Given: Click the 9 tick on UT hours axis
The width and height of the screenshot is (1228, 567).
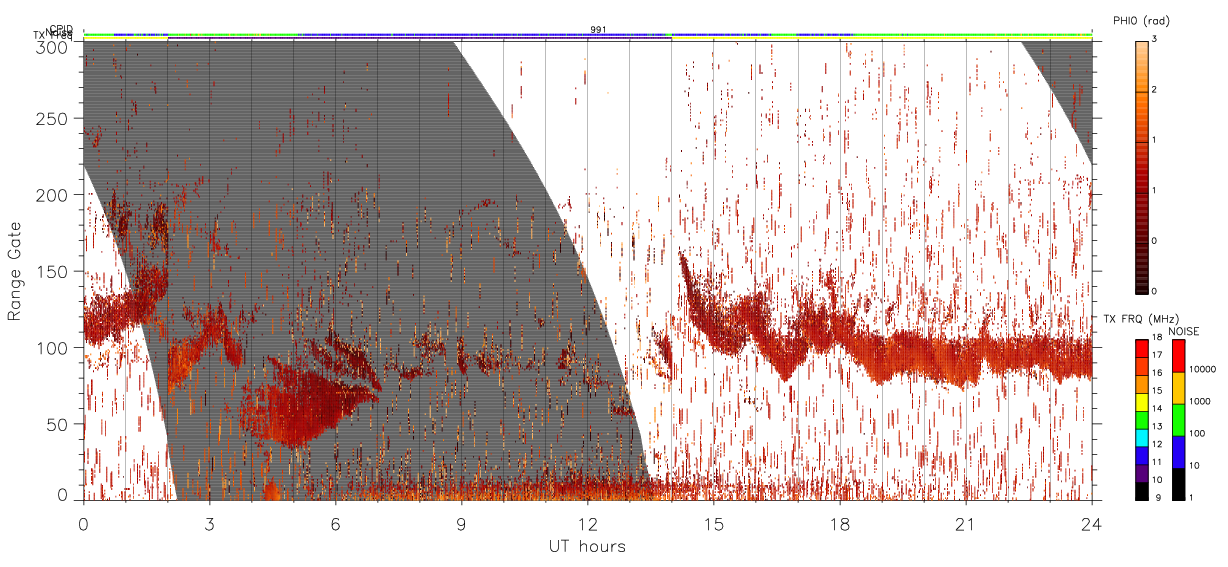Looking at the screenshot, I should point(462,524).
